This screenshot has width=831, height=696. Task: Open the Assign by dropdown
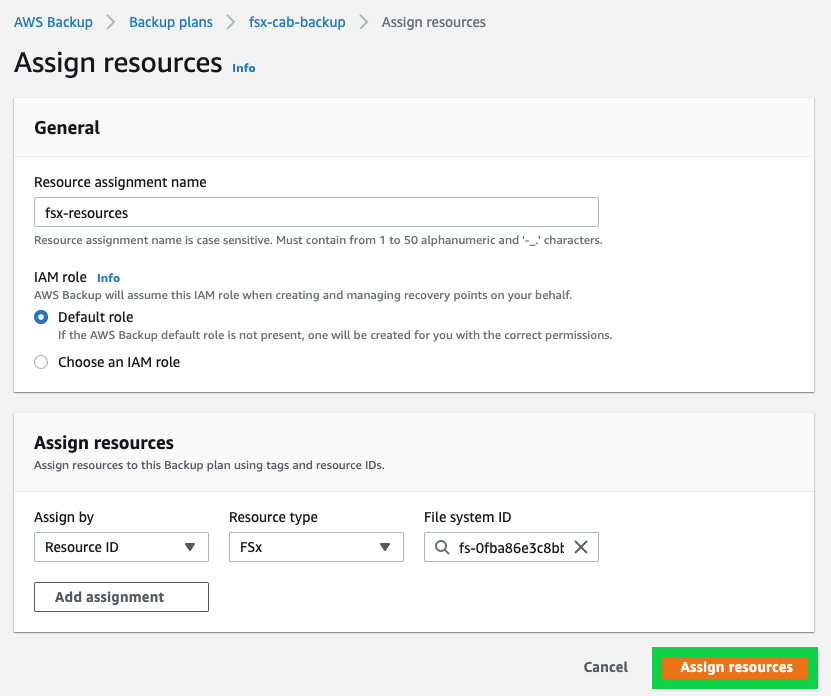[x=121, y=547]
